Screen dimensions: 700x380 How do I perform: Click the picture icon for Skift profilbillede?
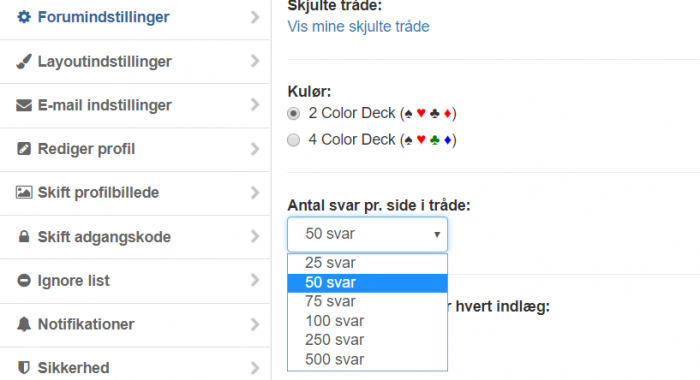[24, 192]
